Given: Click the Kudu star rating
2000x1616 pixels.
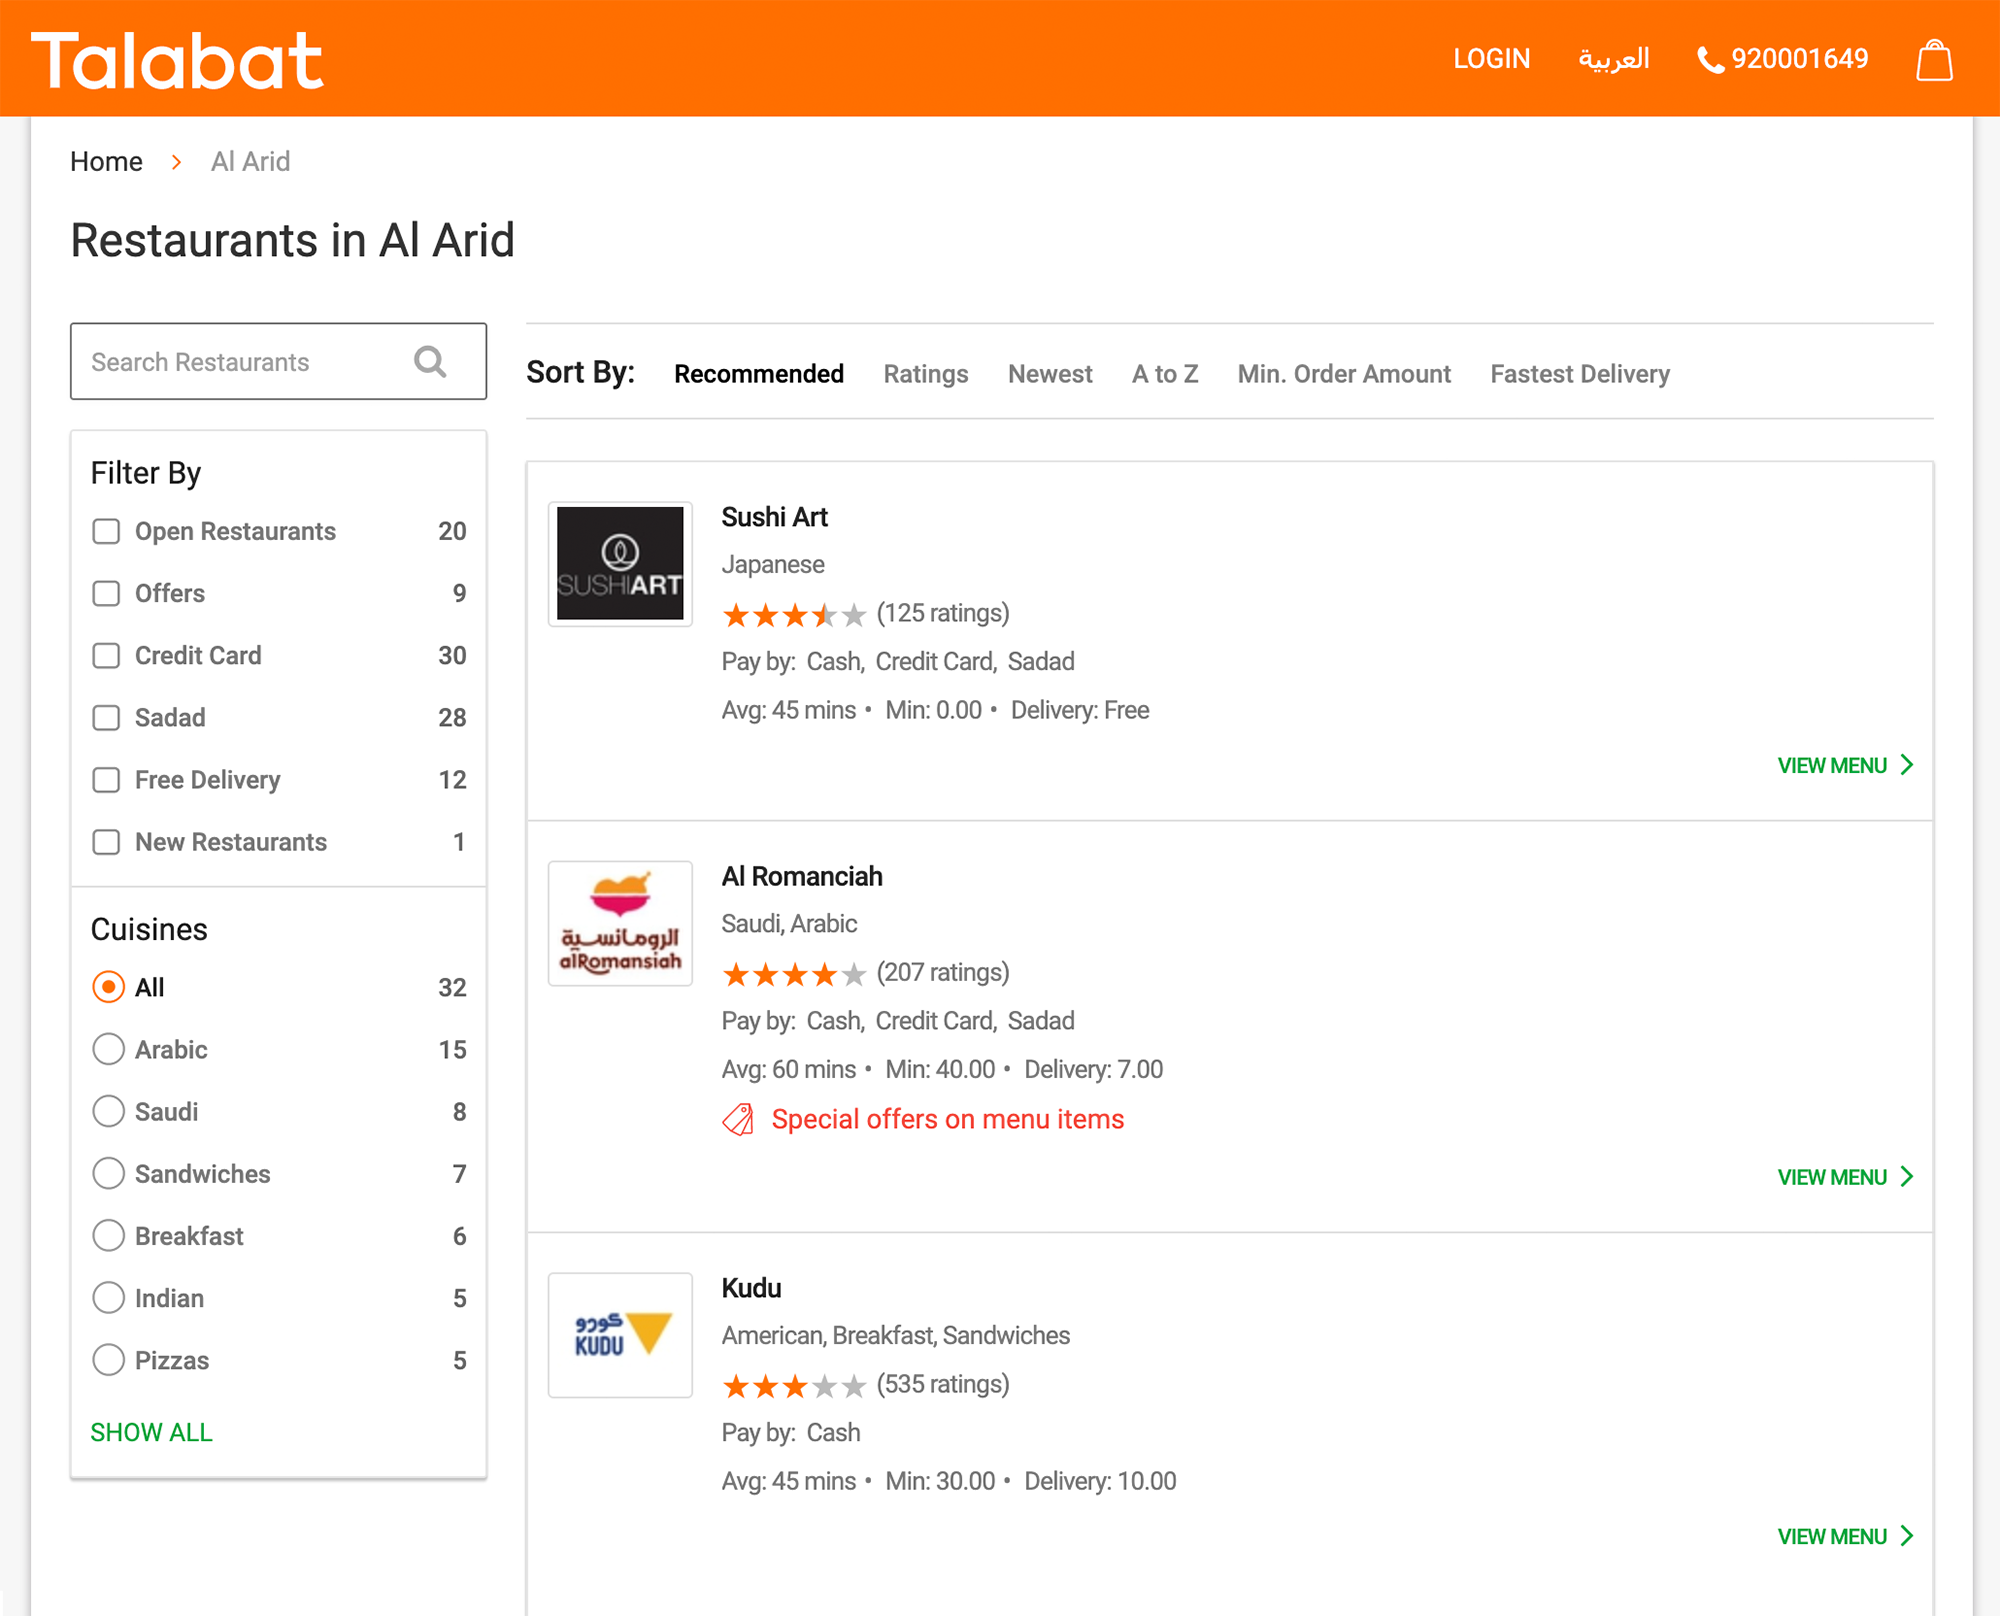Looking at the screenshot, I should 794,1385.
